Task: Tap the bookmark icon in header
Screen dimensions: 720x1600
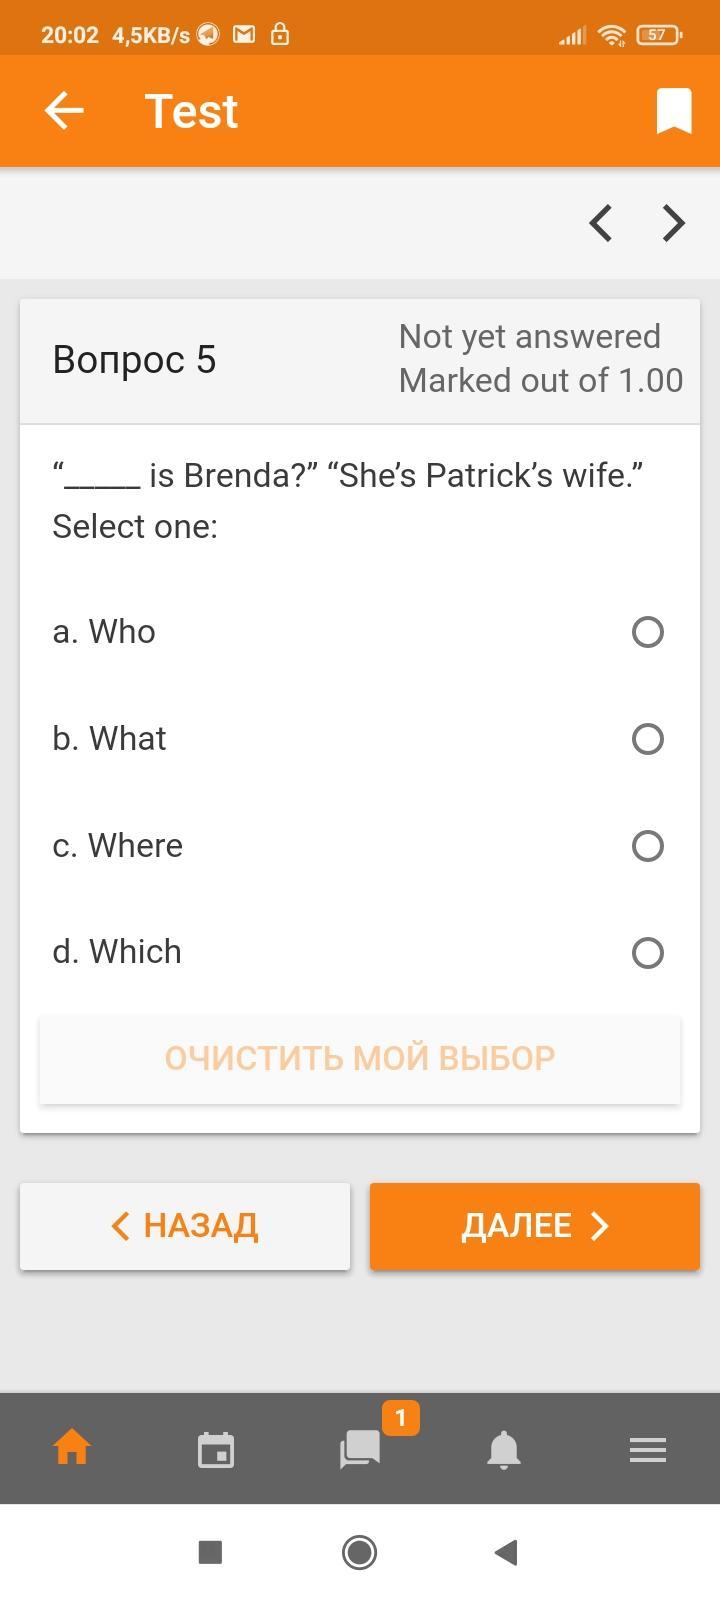Action: pos(674,111)
